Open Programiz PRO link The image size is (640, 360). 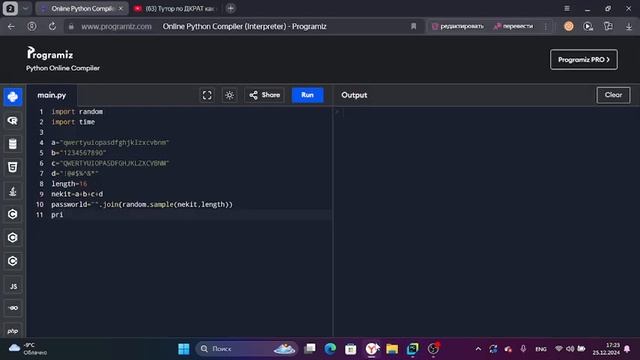[x=584, y=60]
